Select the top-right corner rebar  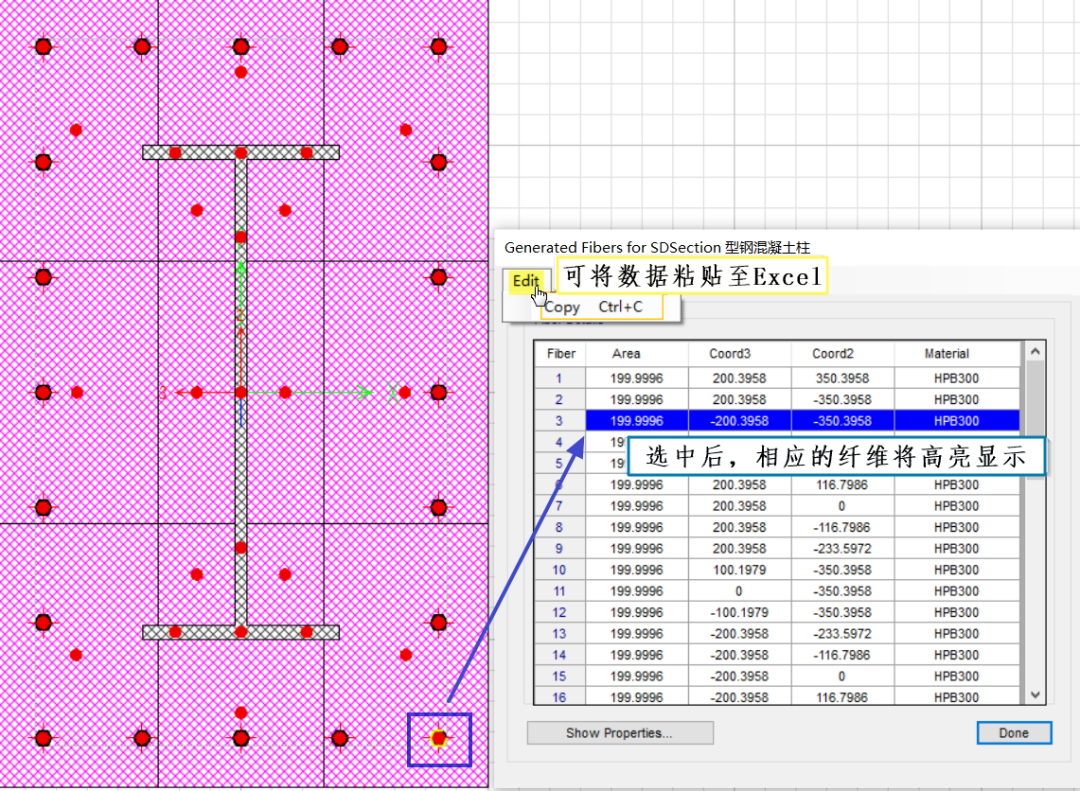pos(438,47)
